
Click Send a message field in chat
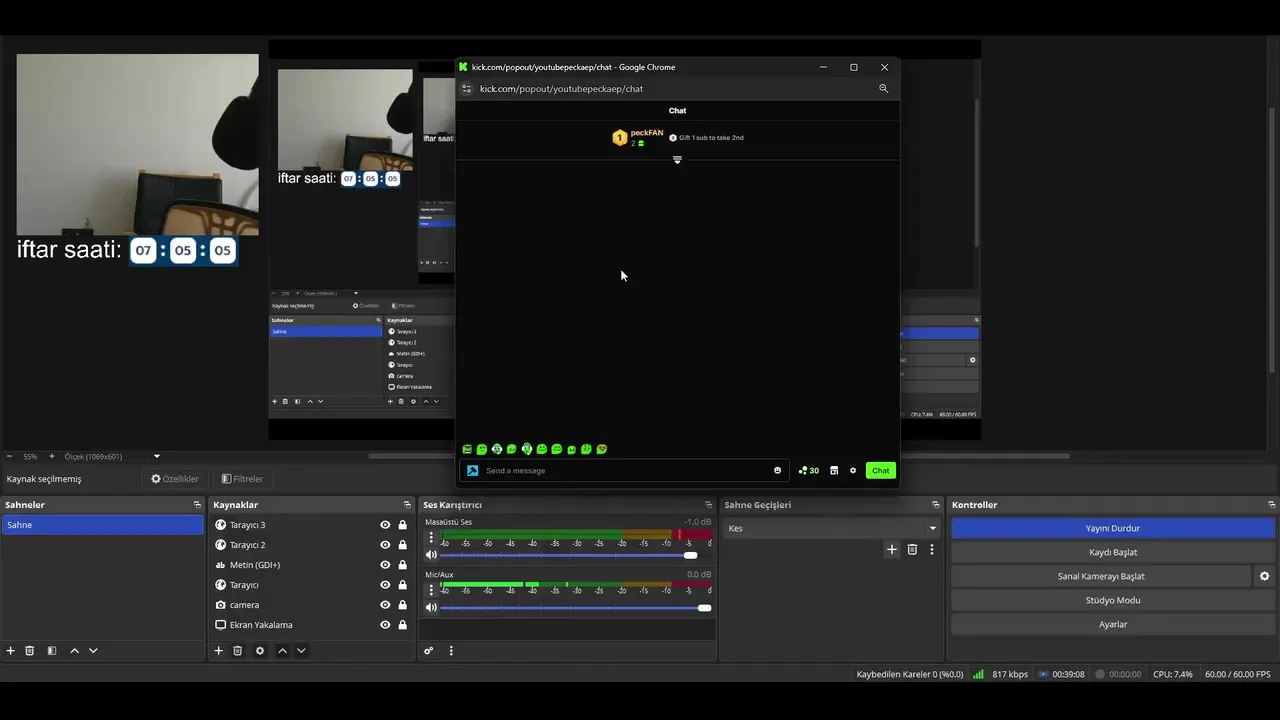[x=625, y=470]
